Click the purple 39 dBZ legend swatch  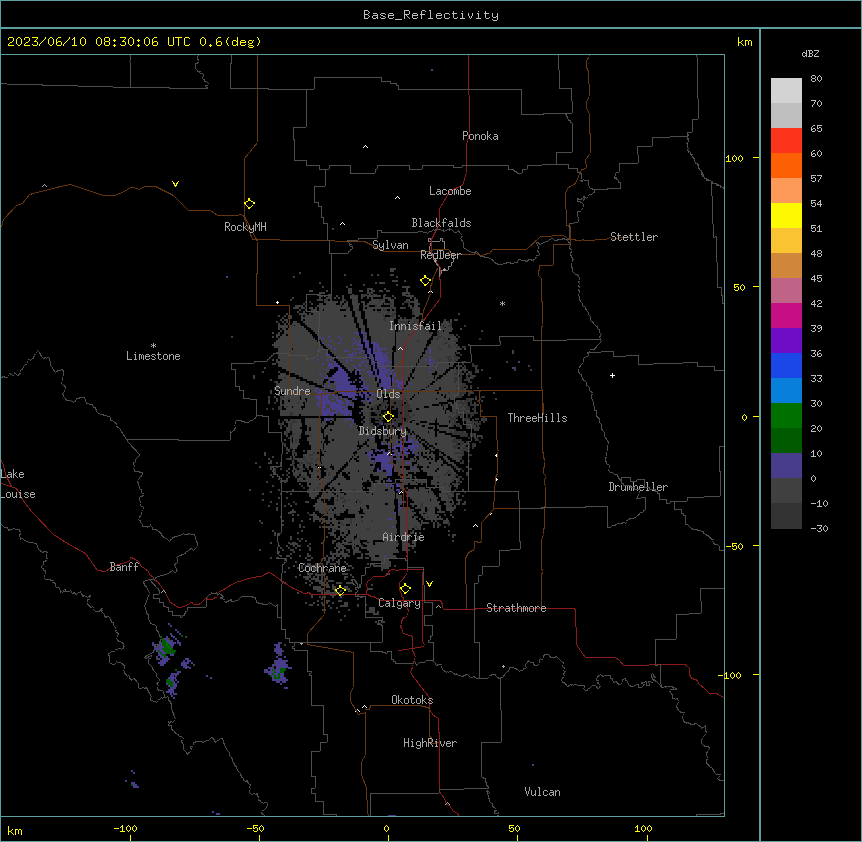pyautogui.click(x=786, y=340)
